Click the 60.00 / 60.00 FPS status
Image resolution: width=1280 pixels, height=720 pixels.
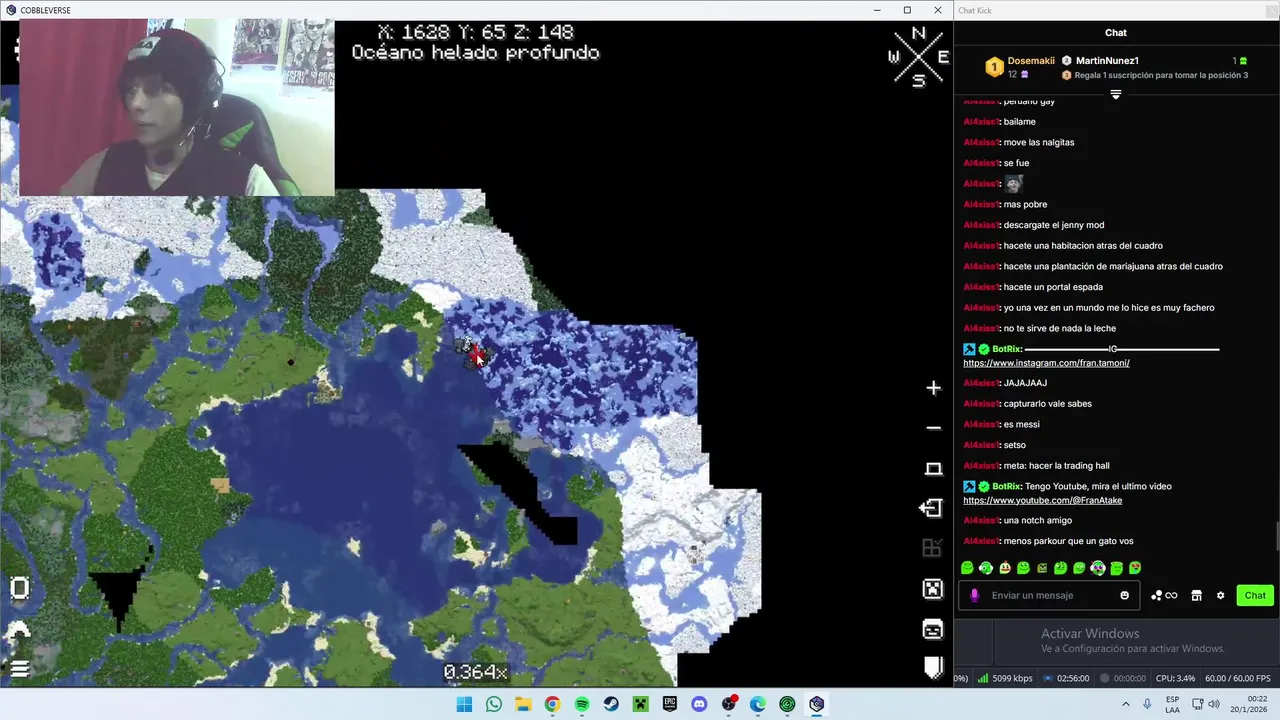(1240, 678)
